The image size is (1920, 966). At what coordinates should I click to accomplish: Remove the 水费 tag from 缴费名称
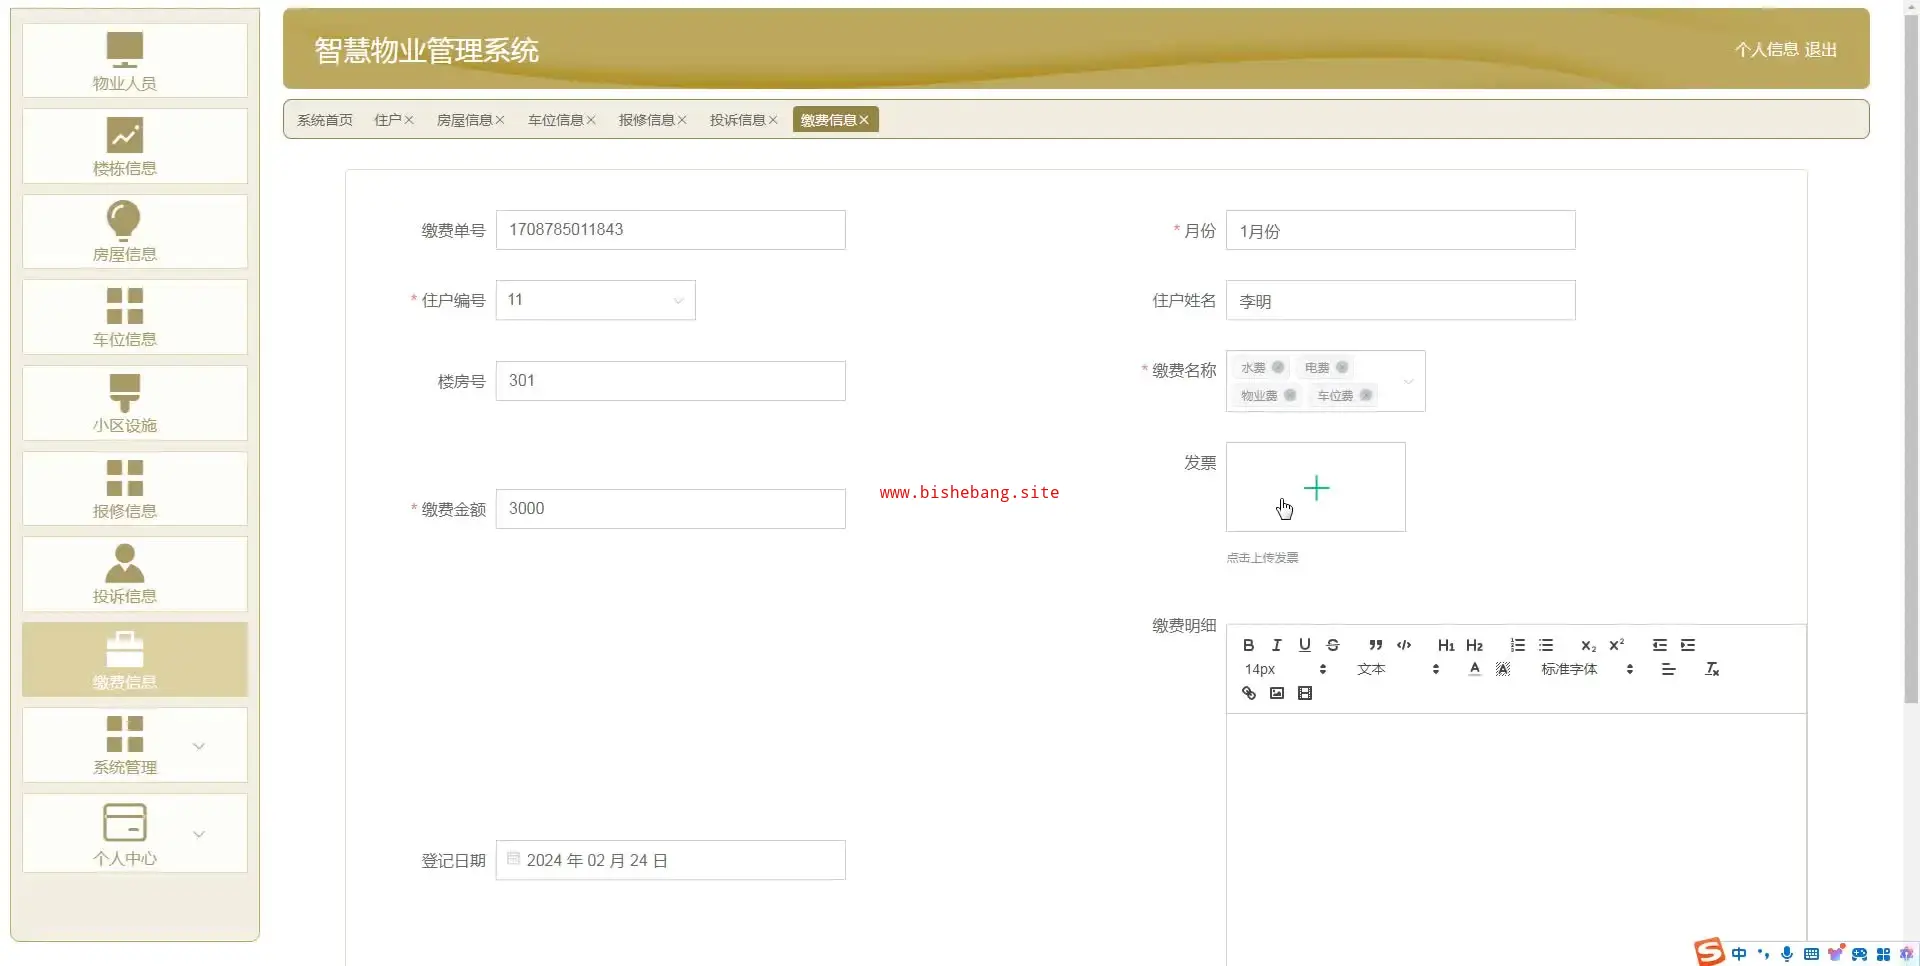point(1278,367)
